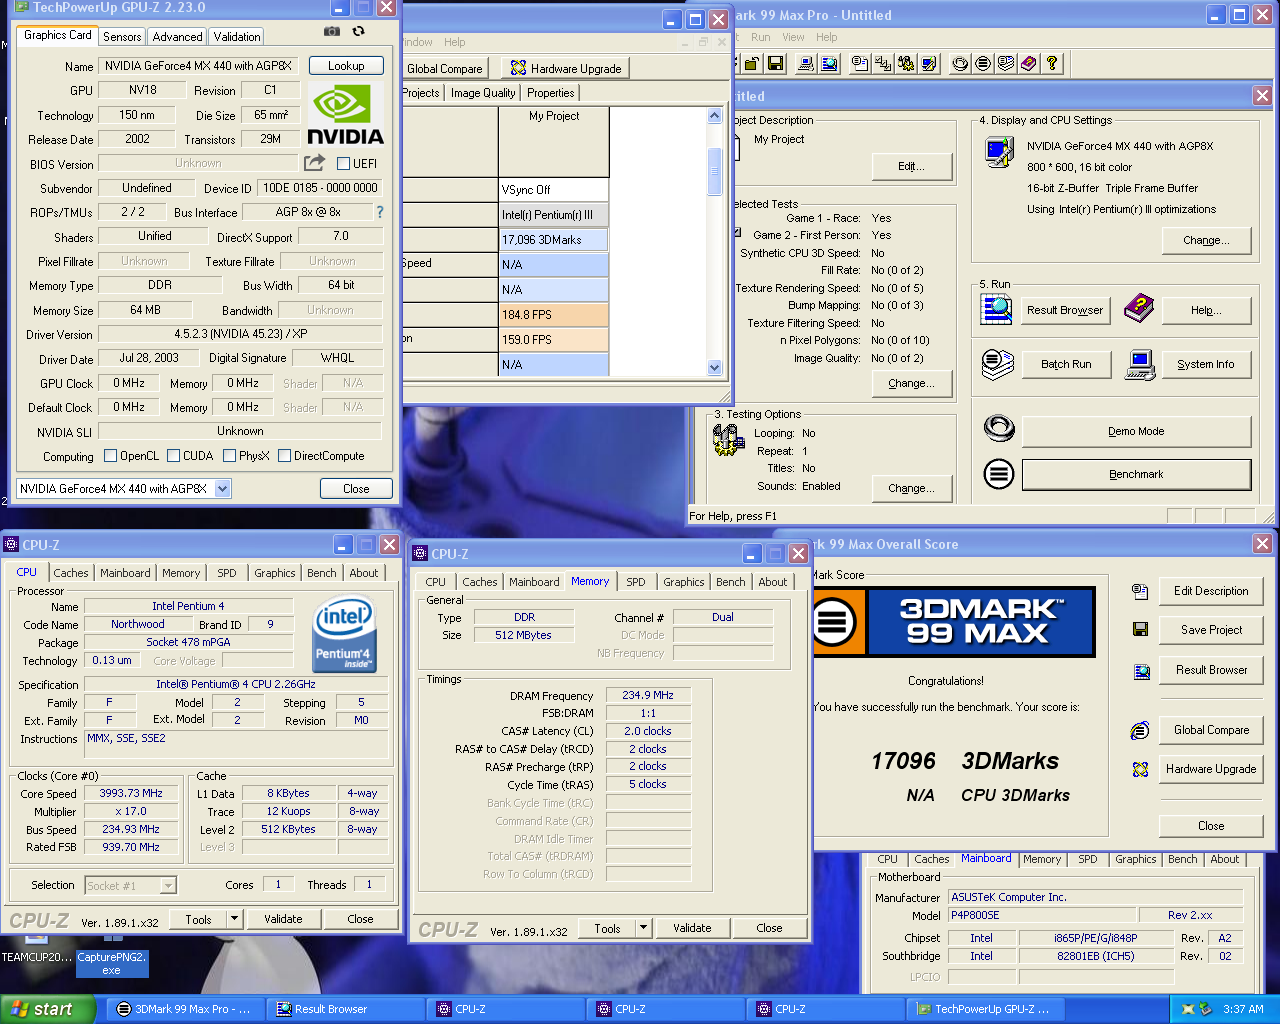Switch to the Sensors tab in GPU-Z
The width and height of the screenshot is (1280, 1024).
[122, 36]
